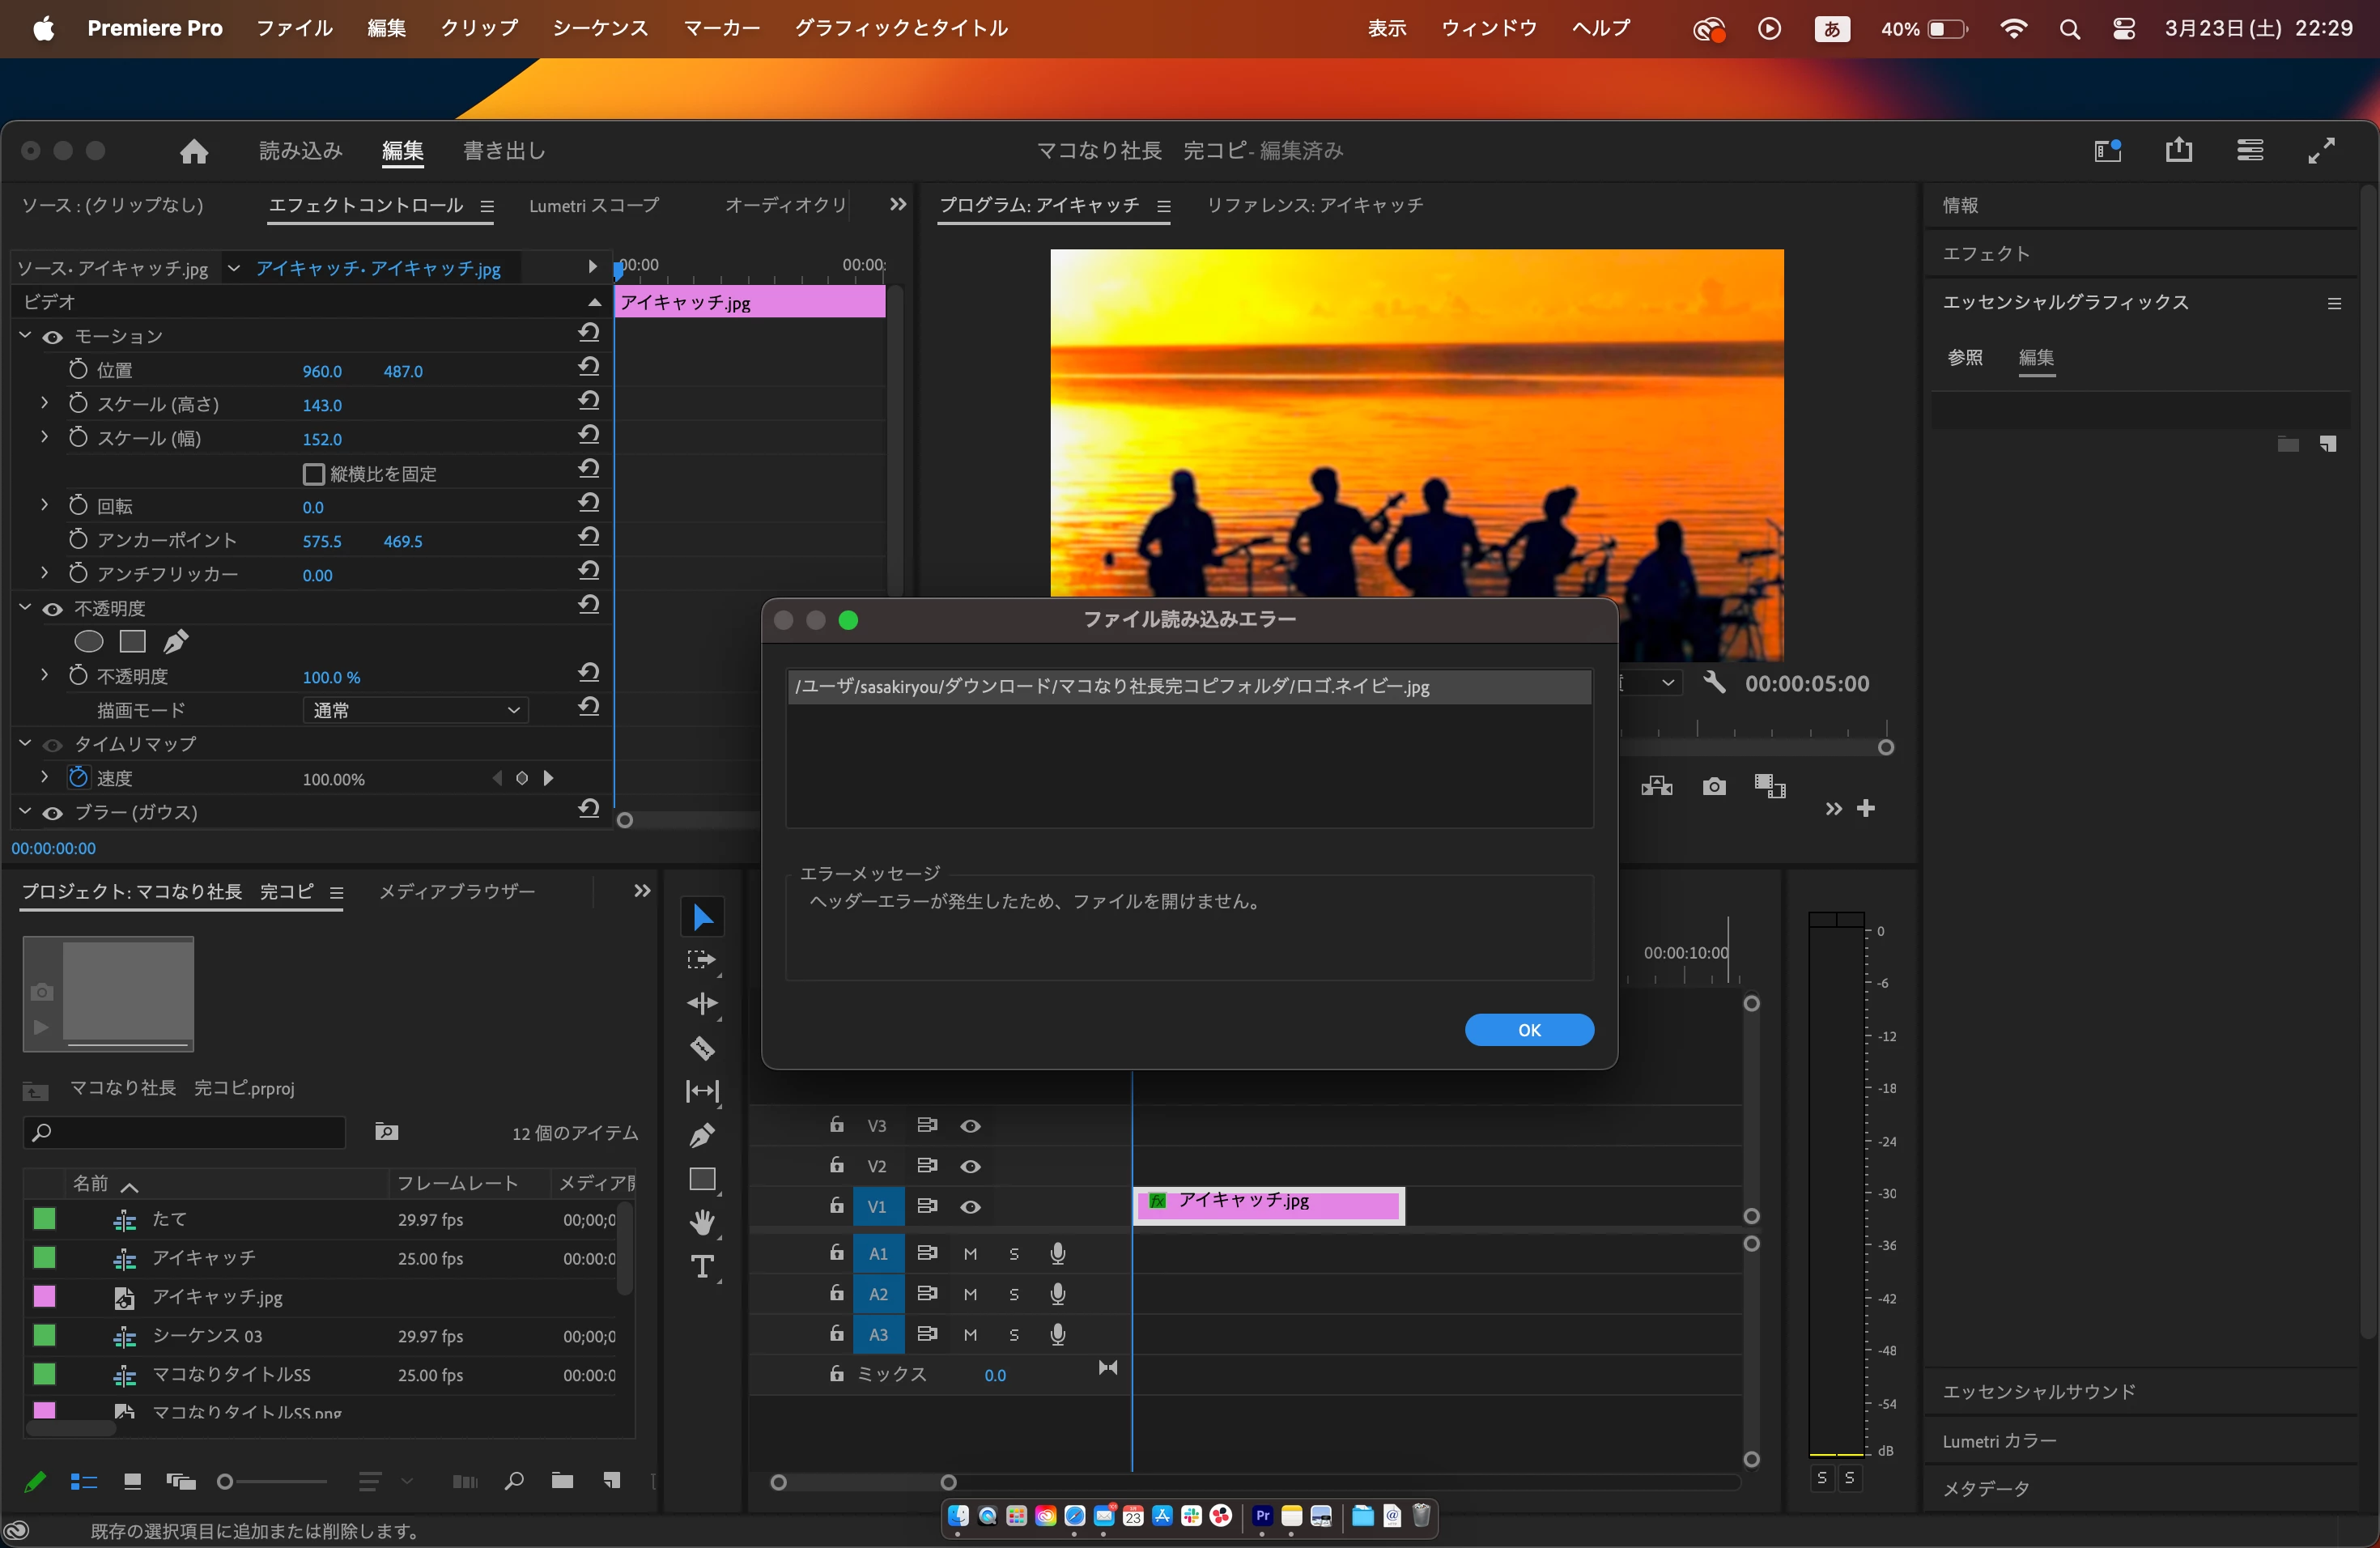2380x1548 pixels.
Task: Open the シーケンス menu in the menu bar
Action: (600, 28)
